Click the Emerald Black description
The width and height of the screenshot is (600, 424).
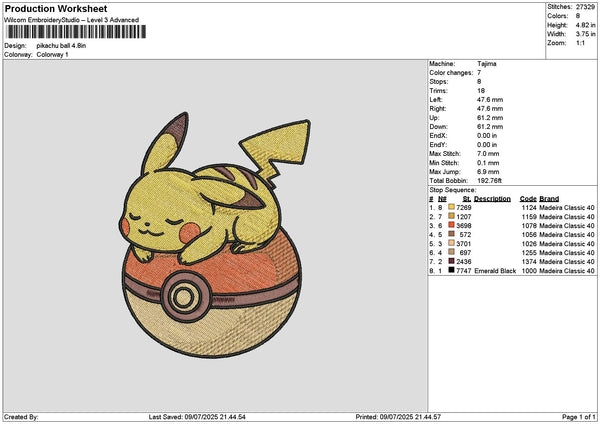[x=495, y=271]
